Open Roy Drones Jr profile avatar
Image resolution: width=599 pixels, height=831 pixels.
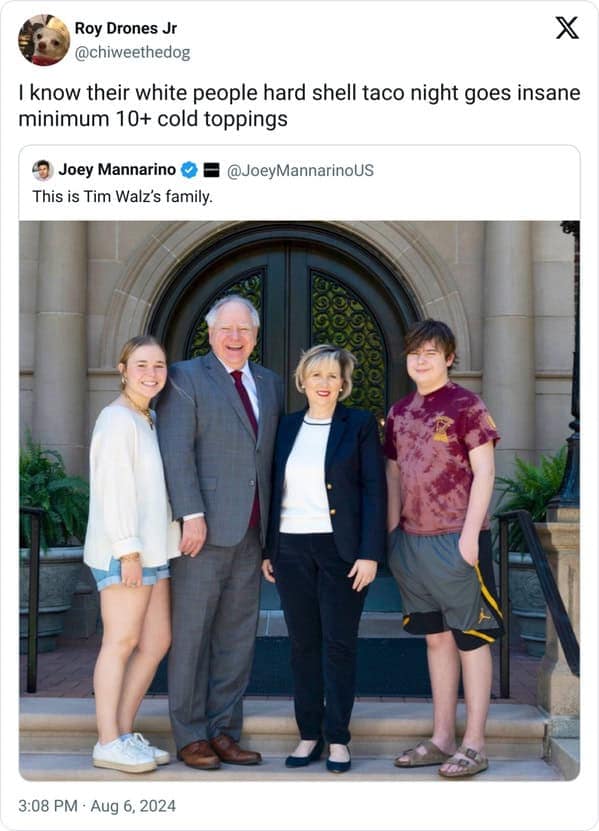tap(44, 40)
